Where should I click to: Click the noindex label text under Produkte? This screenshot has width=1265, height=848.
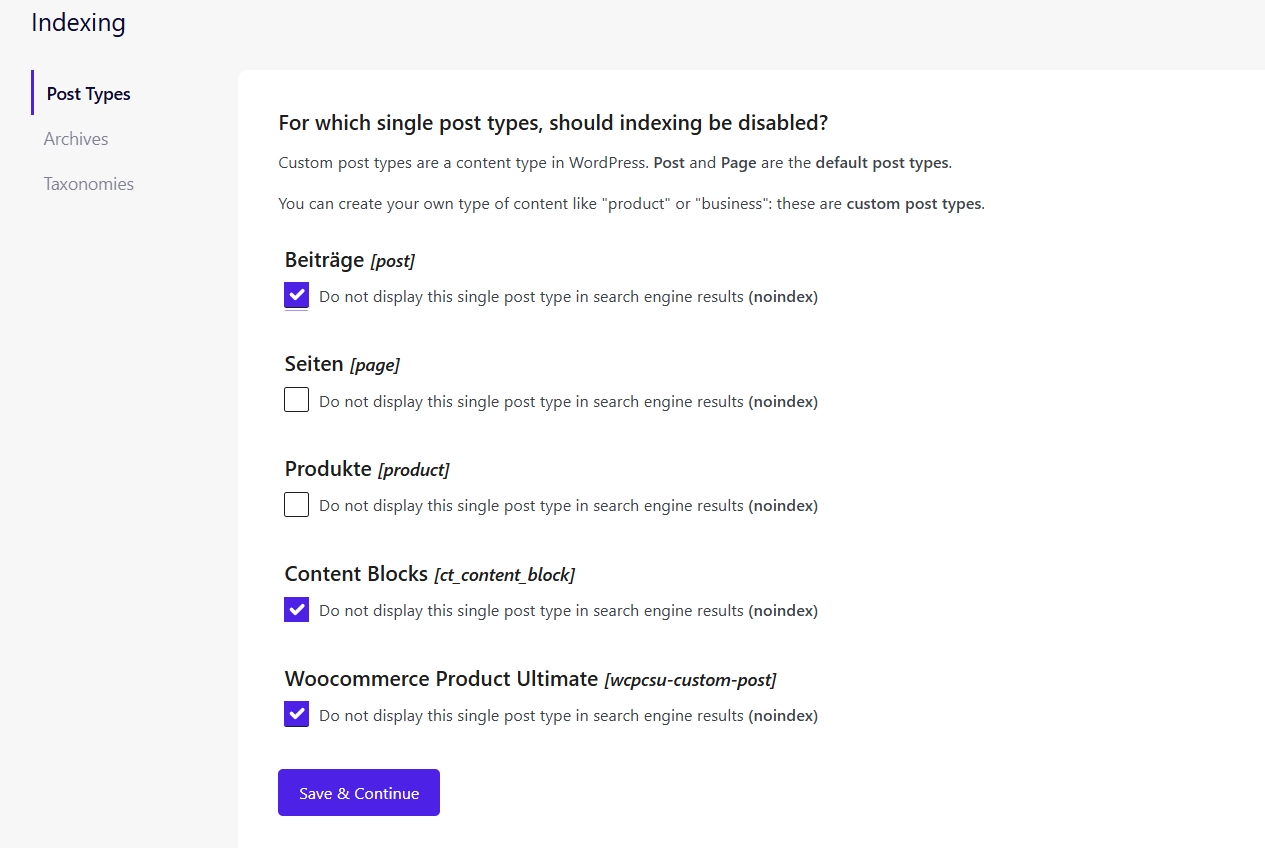tap(568, 506)
